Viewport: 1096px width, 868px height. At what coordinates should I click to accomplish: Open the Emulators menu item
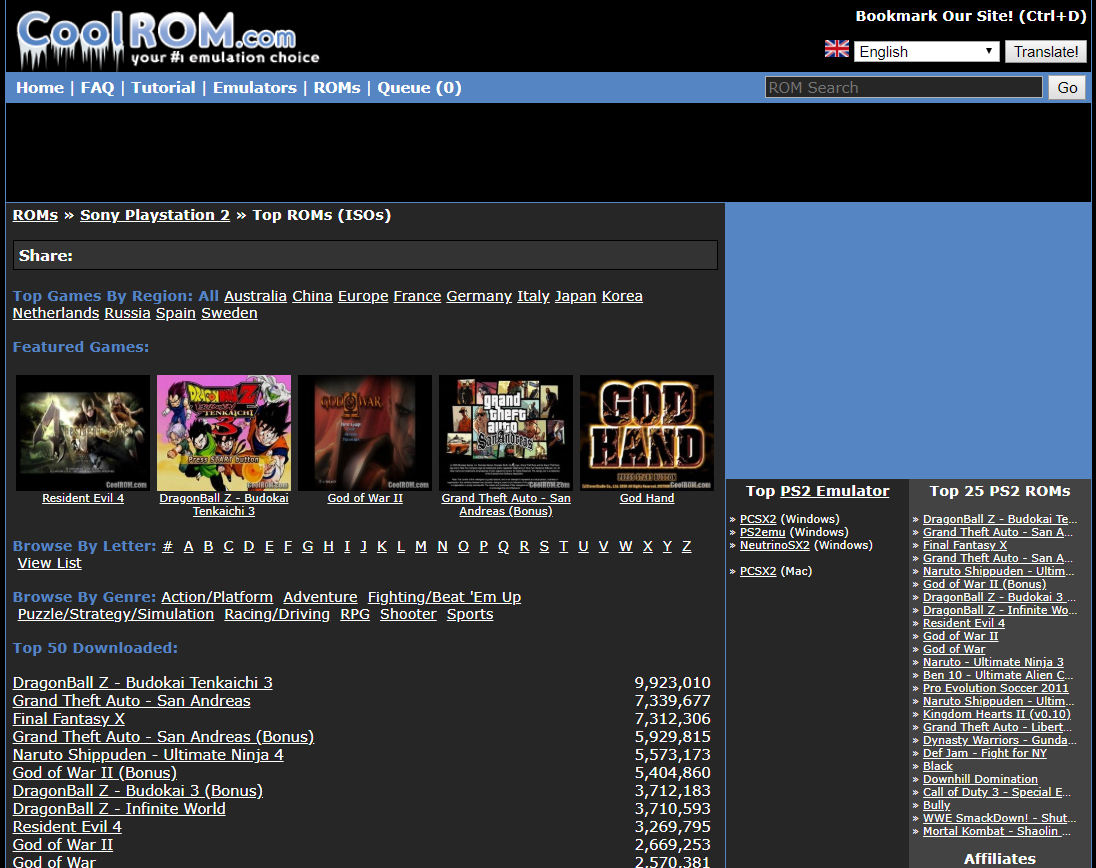(x=255, y=88)
